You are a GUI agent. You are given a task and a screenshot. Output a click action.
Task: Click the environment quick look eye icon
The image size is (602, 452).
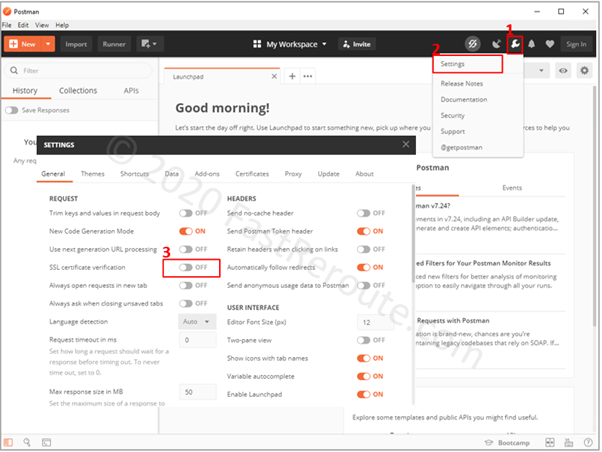pos(564,71)
